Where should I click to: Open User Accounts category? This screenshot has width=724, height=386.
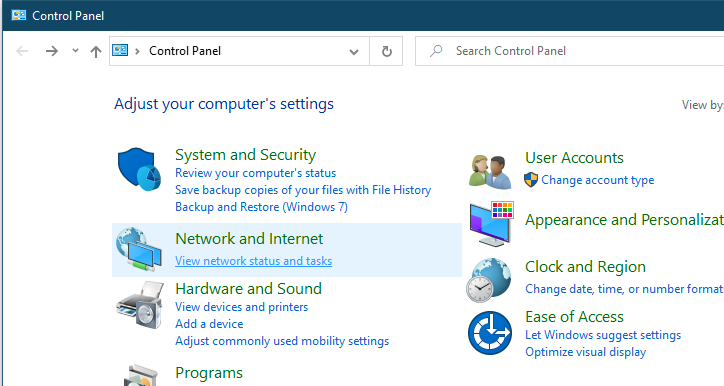(574, 158)
